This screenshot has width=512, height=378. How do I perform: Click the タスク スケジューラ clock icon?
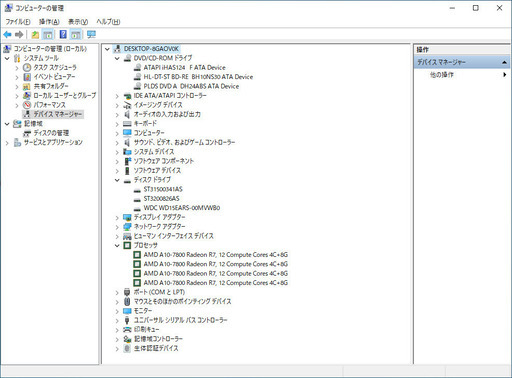27,67
